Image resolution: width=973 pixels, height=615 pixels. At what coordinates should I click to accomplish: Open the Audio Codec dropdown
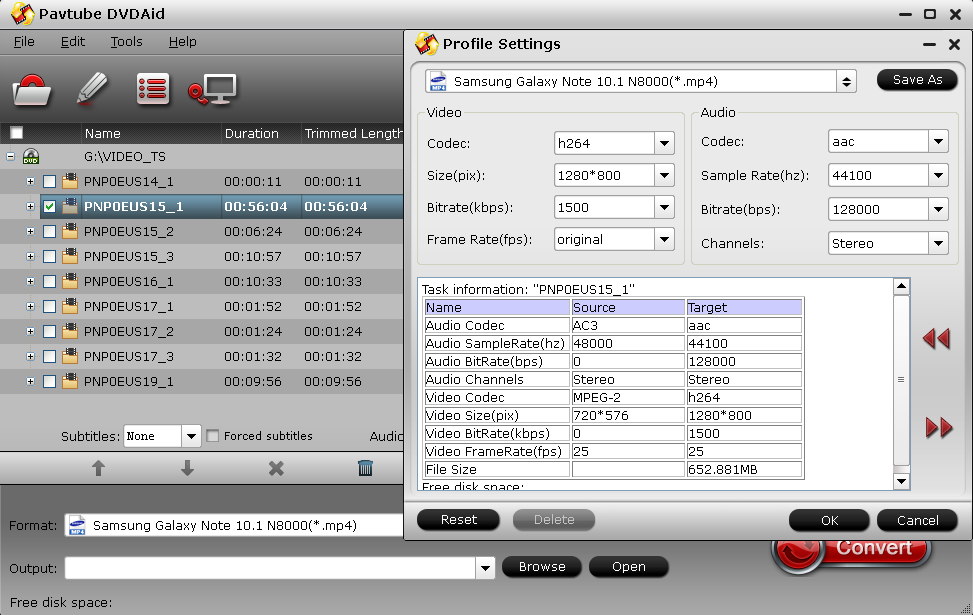pos(938,141)
